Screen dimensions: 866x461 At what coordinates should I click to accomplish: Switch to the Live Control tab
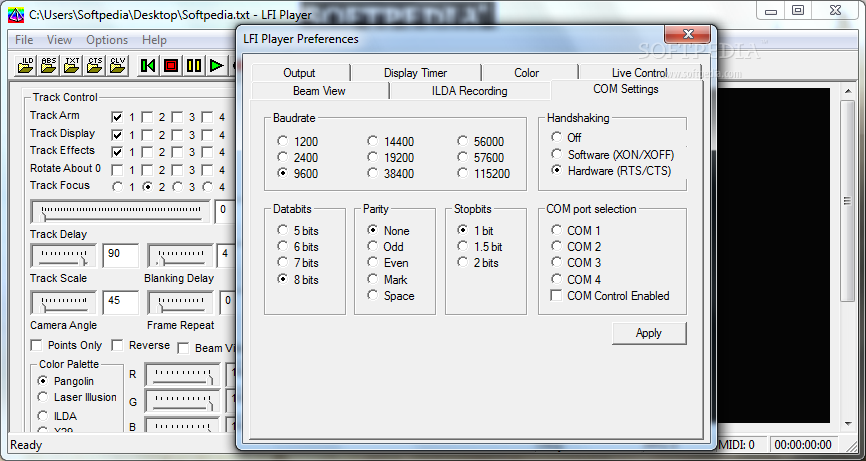639,73
